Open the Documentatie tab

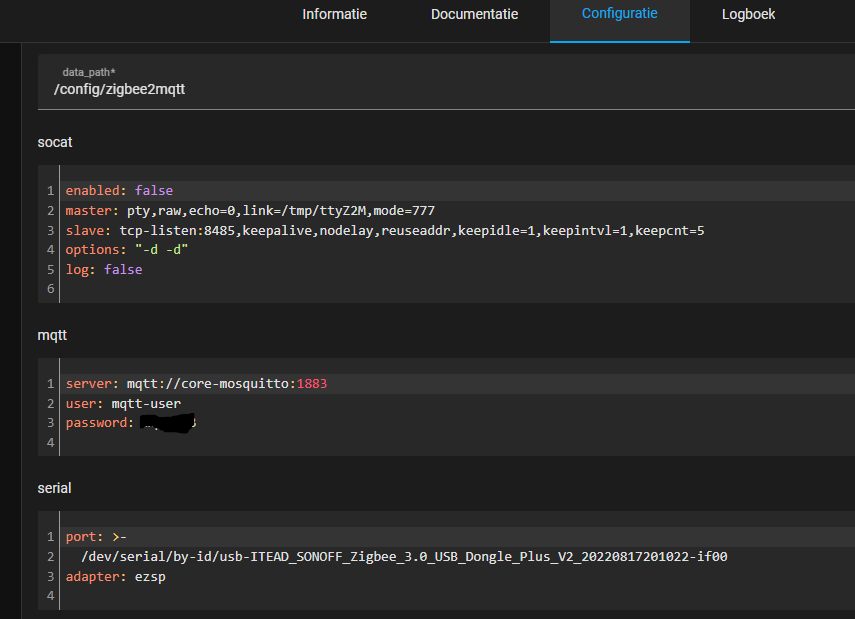[474, 14]
